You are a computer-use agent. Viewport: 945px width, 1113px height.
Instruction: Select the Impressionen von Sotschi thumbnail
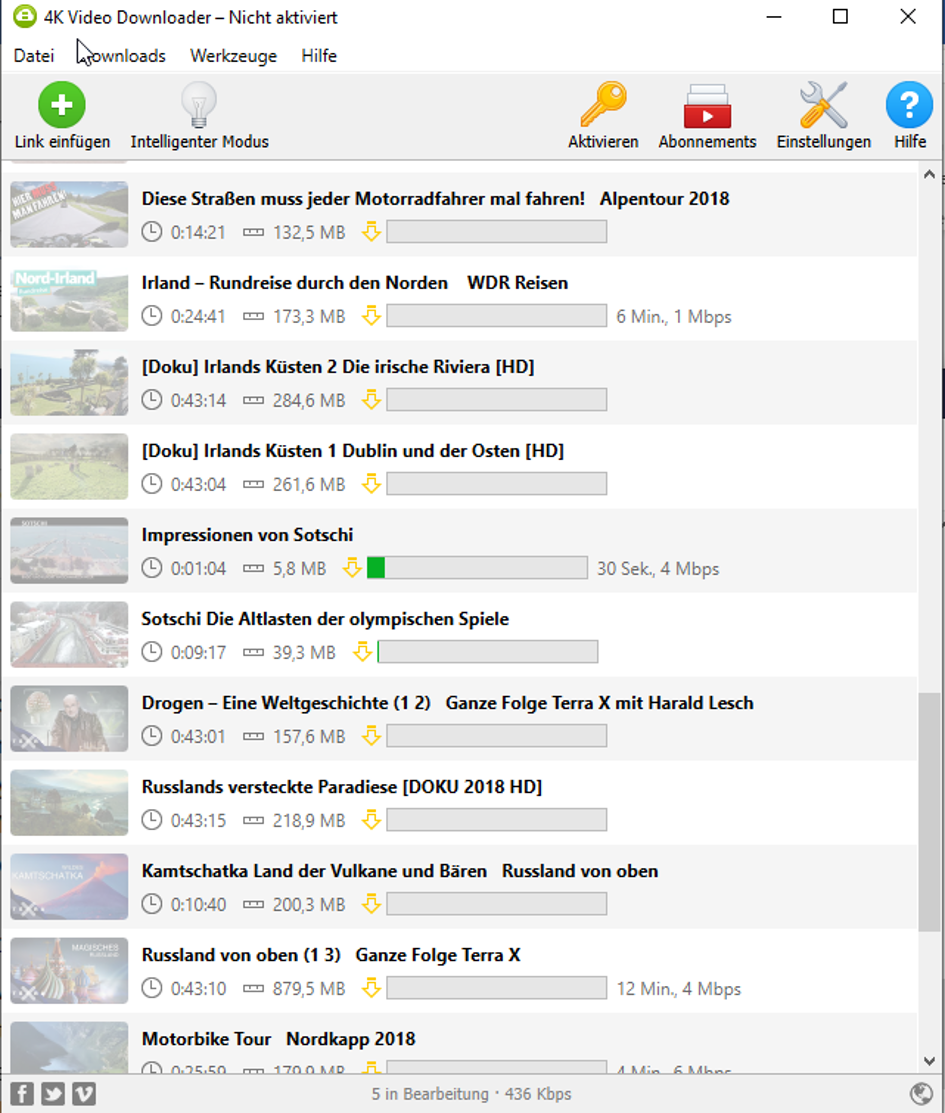(x=69, y=551)
